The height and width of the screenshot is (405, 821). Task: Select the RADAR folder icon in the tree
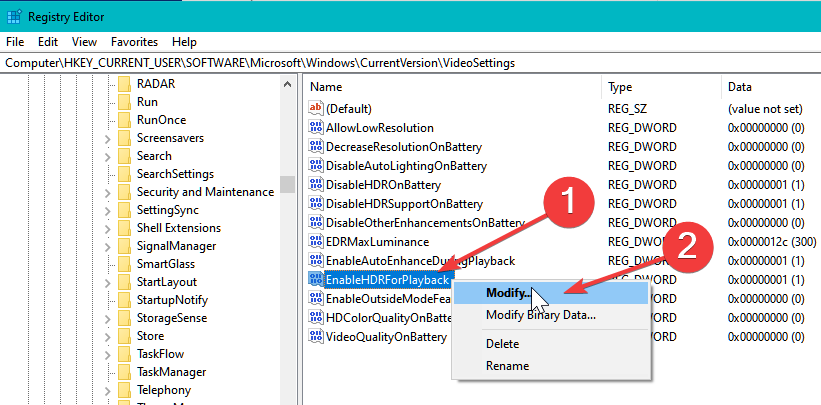[x=124, y=83]
